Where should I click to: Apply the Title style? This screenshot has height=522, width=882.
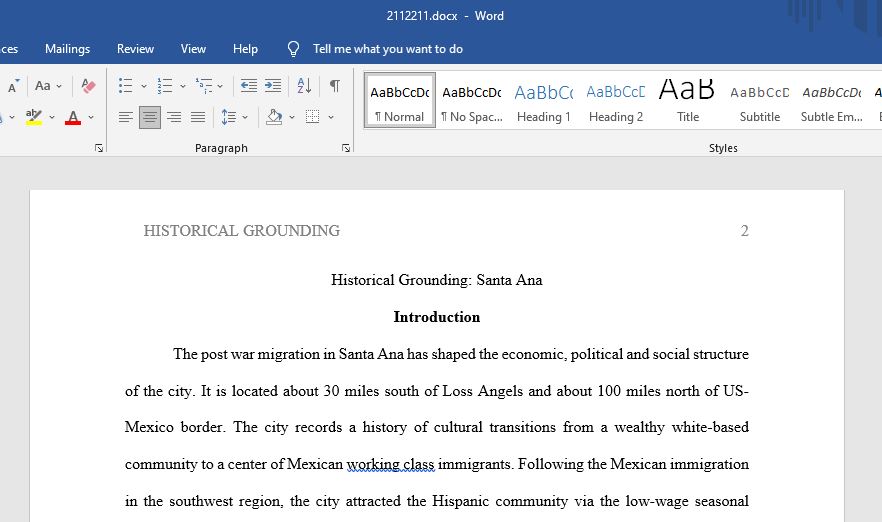tap(687, 101)
